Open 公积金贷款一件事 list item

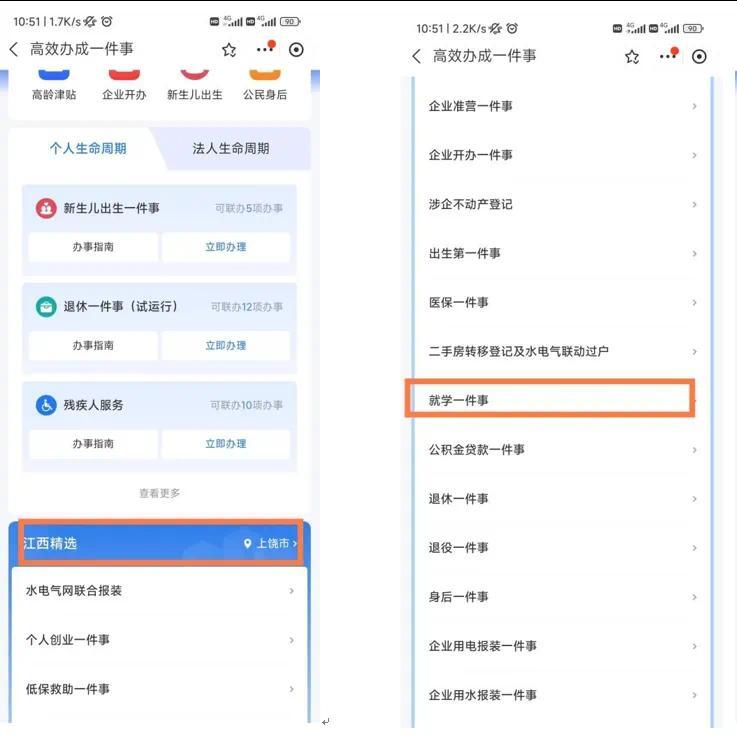[x=563, y=450]
